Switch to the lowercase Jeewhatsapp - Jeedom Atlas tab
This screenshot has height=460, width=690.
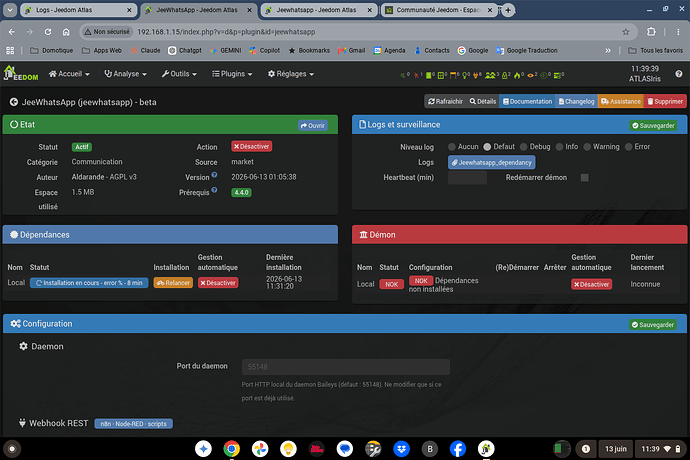click(x=319, y=10)
